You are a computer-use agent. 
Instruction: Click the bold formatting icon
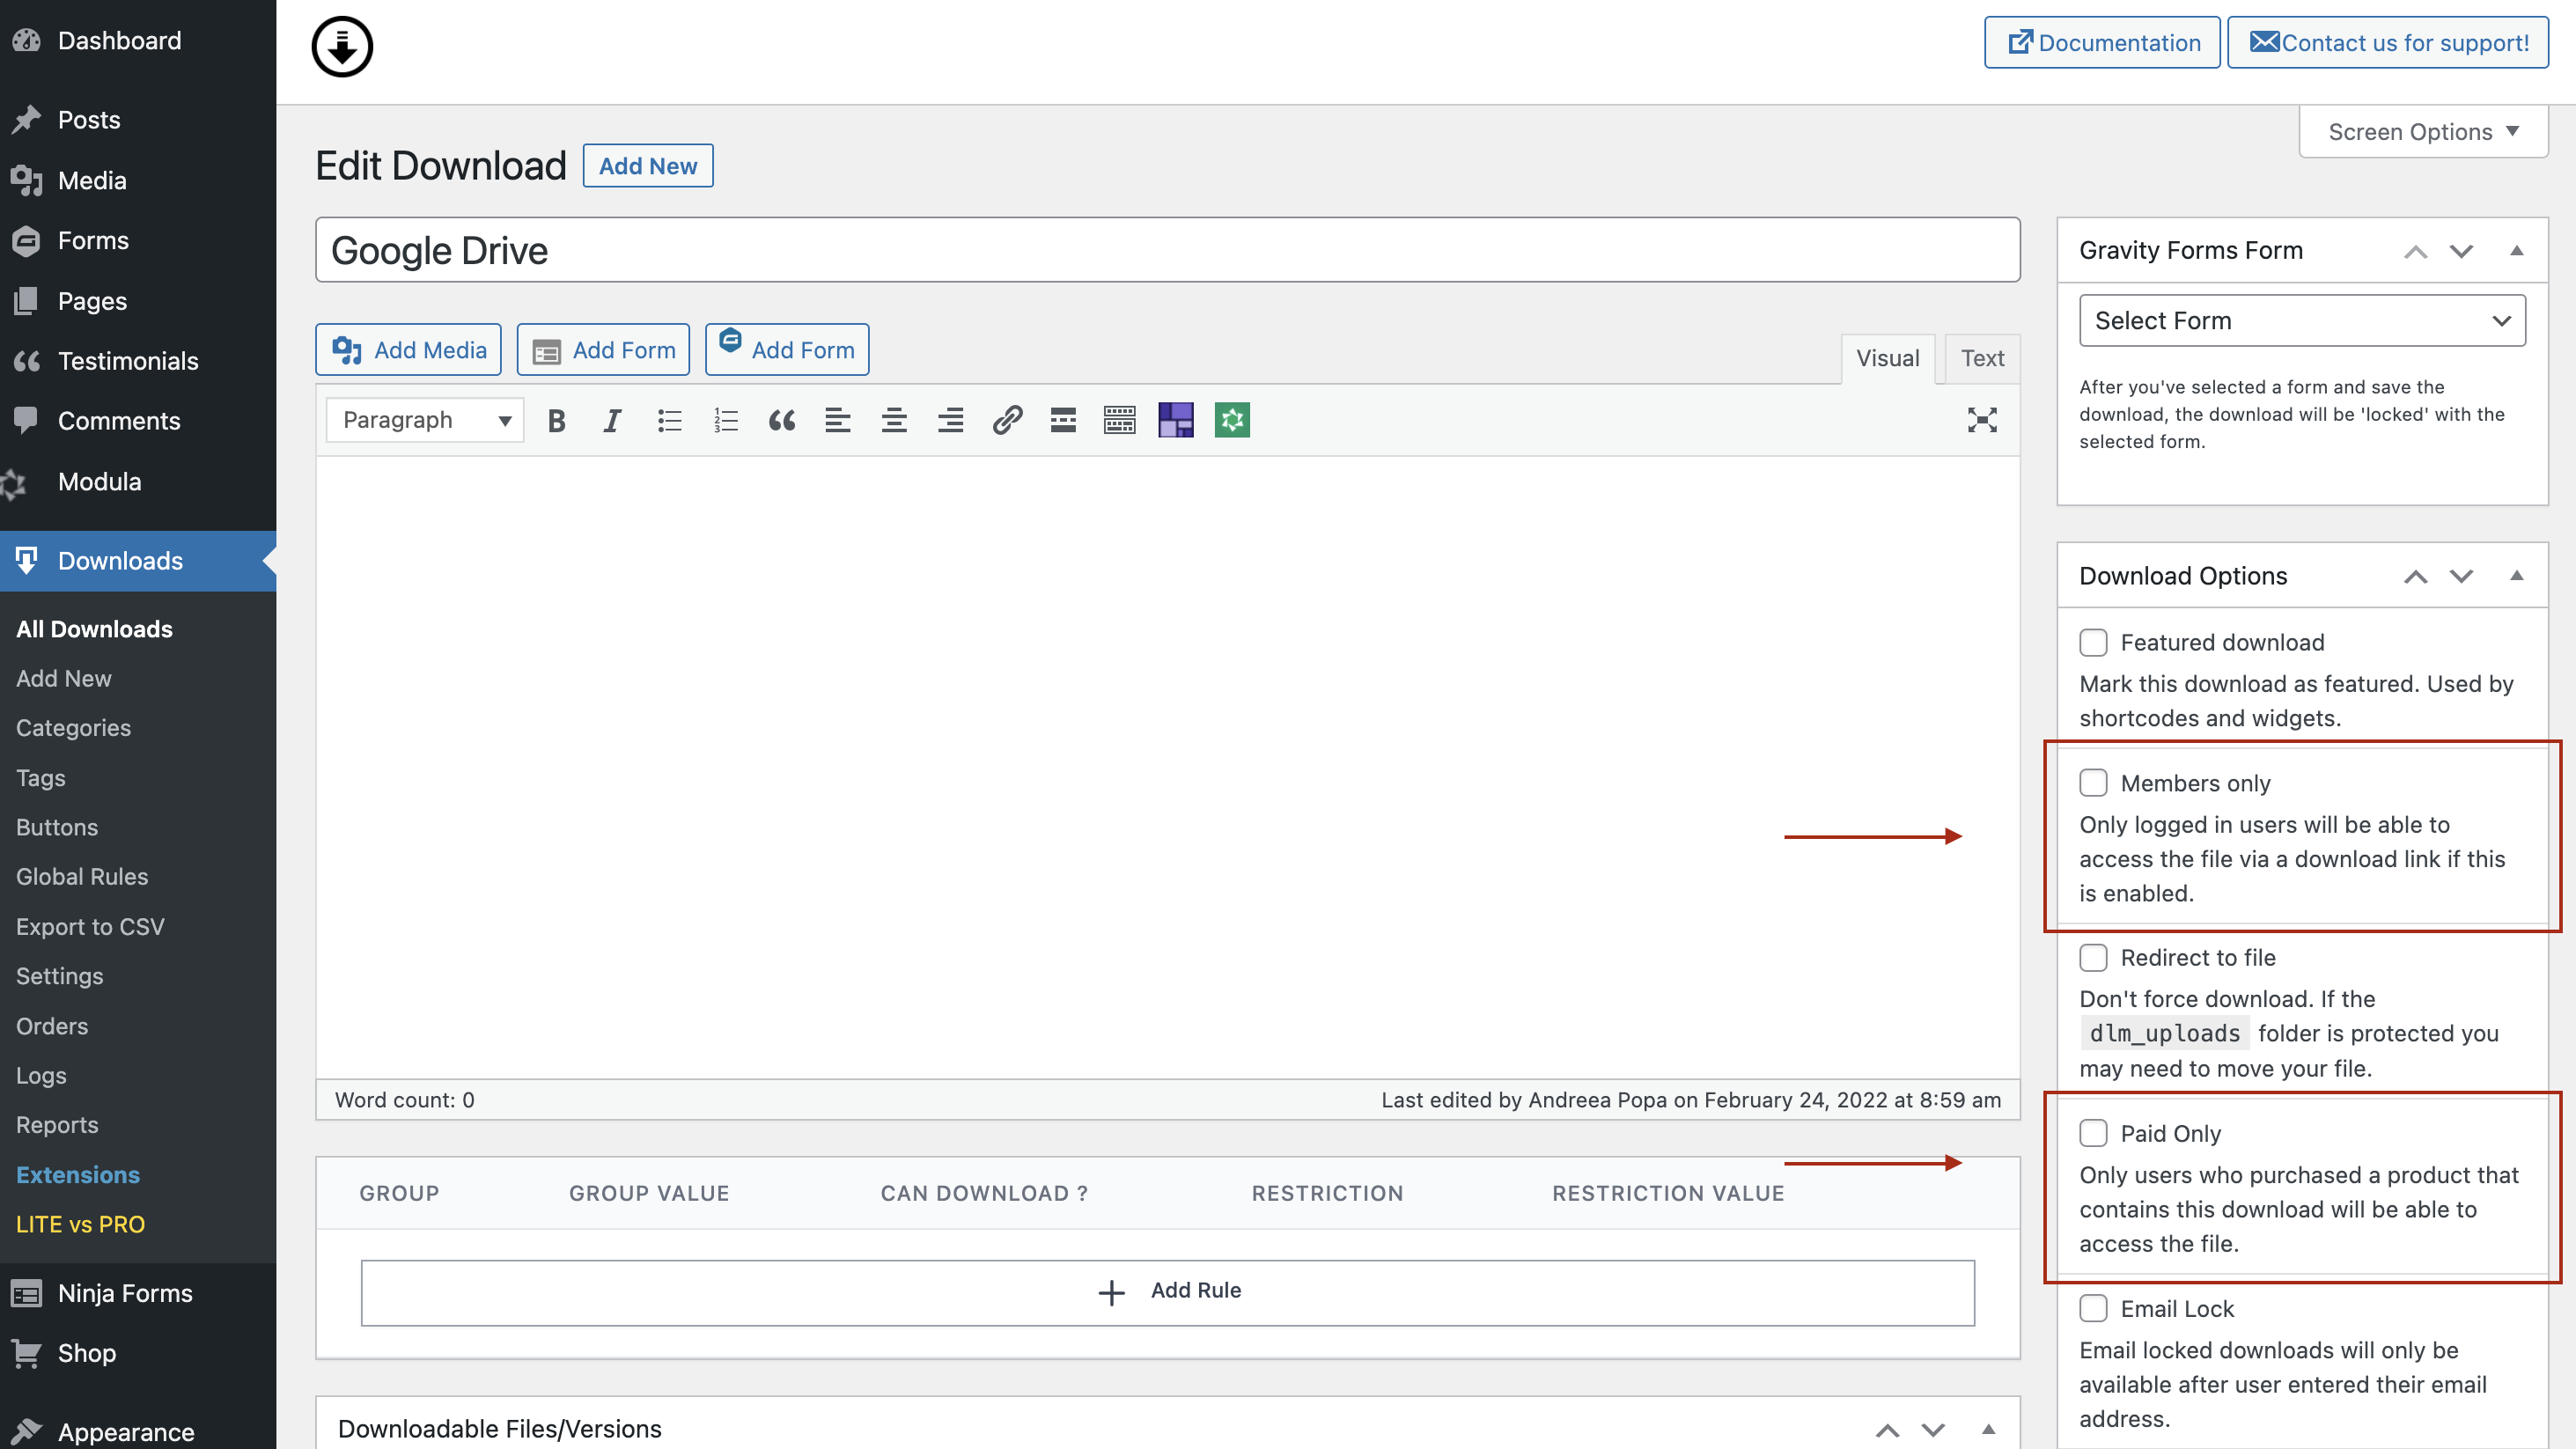(554, 419)
